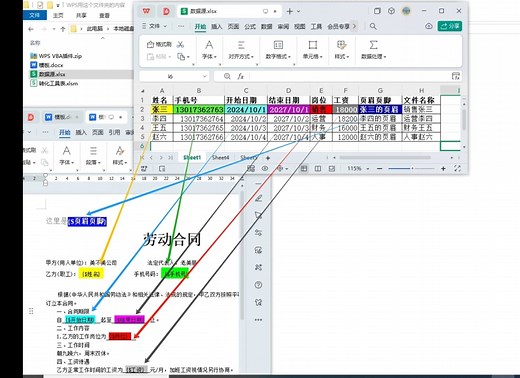Image resolution: width=520 pixels, height=378 pixels.
Task: Open the 数字格式 number format dropdown
Action: point(278,50)
